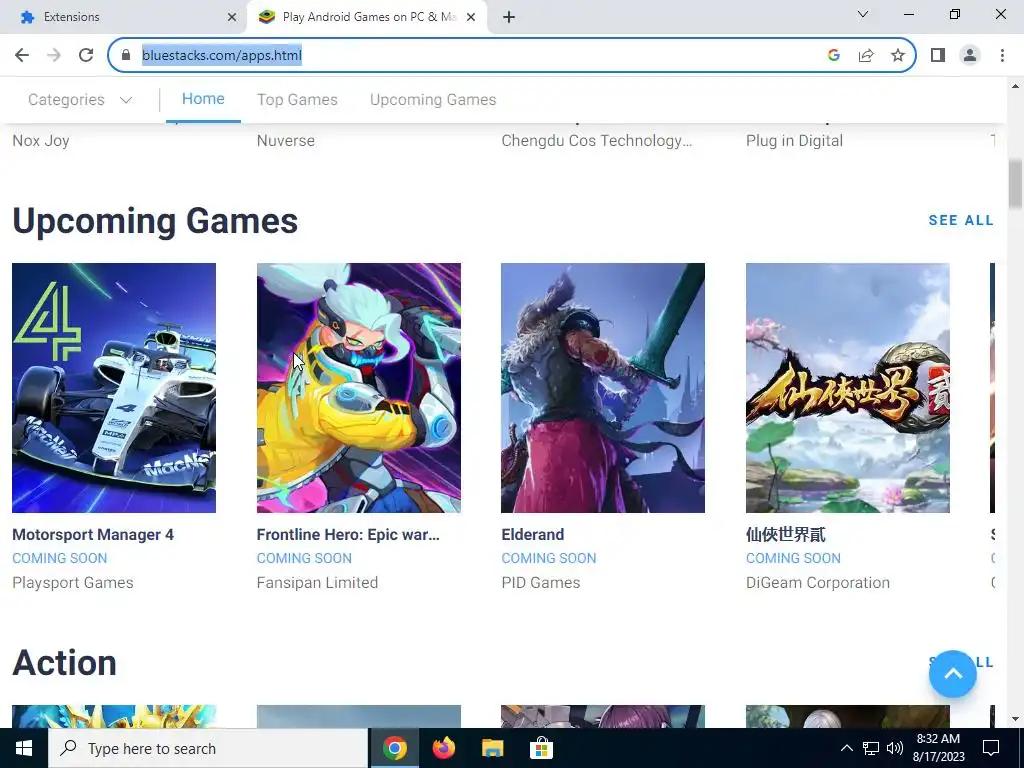1024x768 pixels.
Task: Open the tab search chevron
Action: 863,14
